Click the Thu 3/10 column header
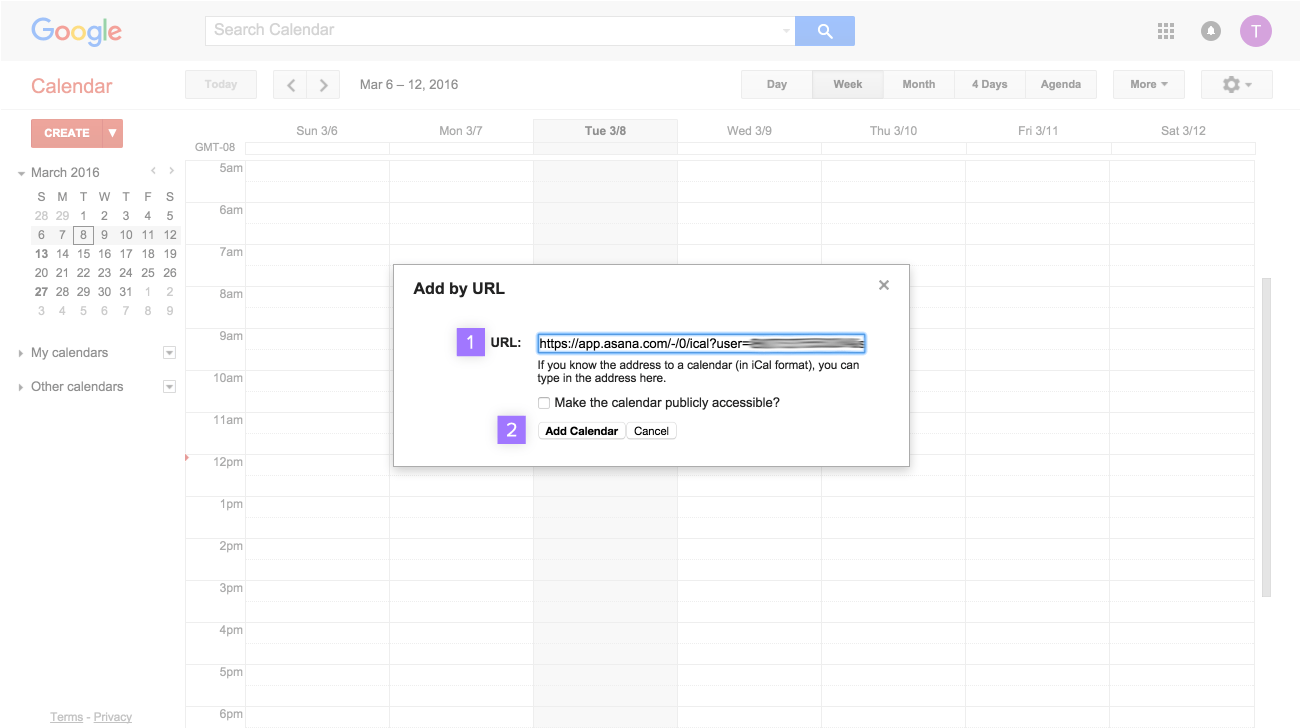This screenshot has width=1300, height=728. click(893, 131)
